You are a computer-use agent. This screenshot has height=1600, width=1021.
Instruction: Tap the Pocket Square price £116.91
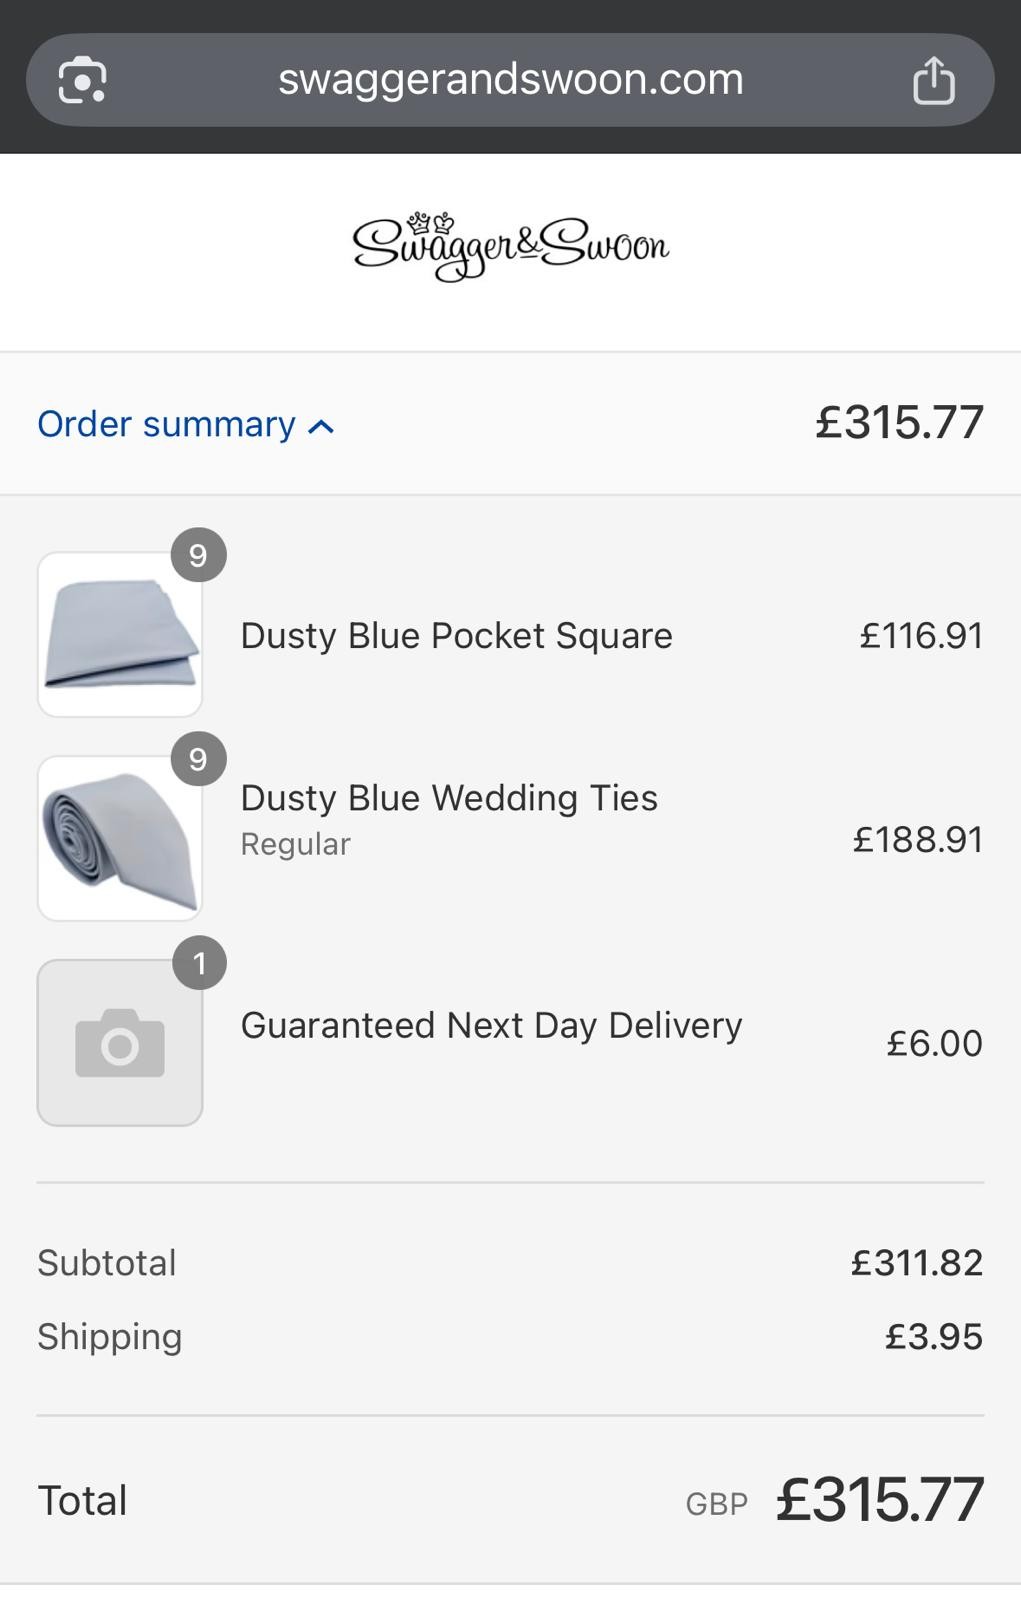click(x=920, y=636)
